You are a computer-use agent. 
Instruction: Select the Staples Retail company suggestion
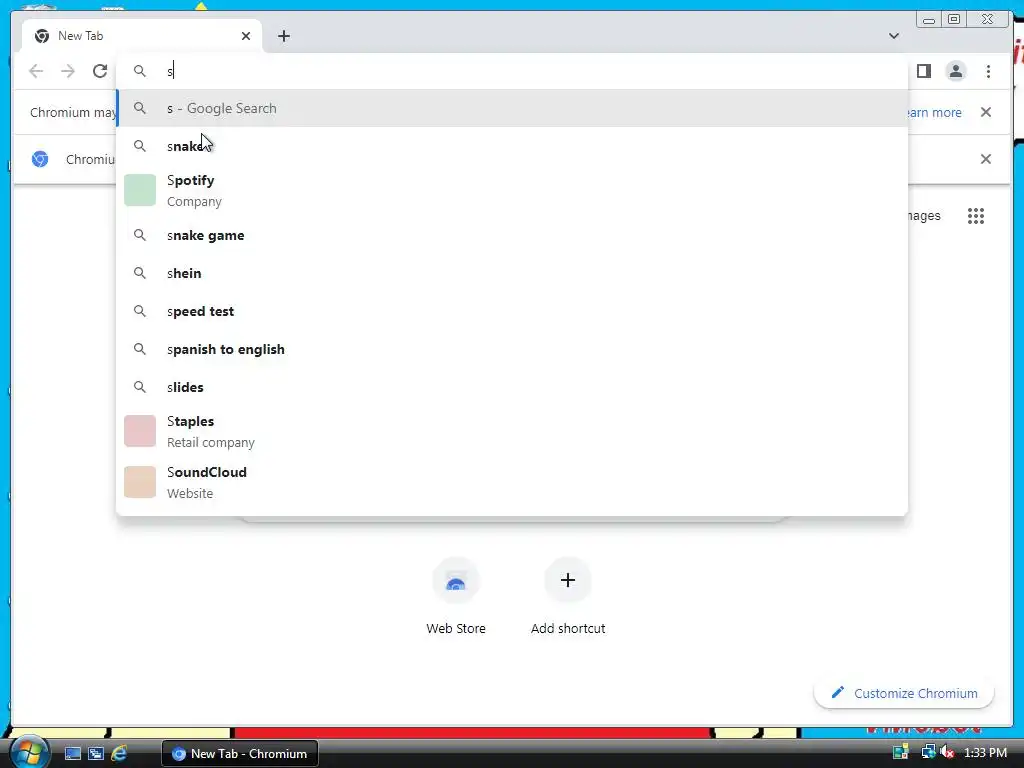[x=512, y=431]
